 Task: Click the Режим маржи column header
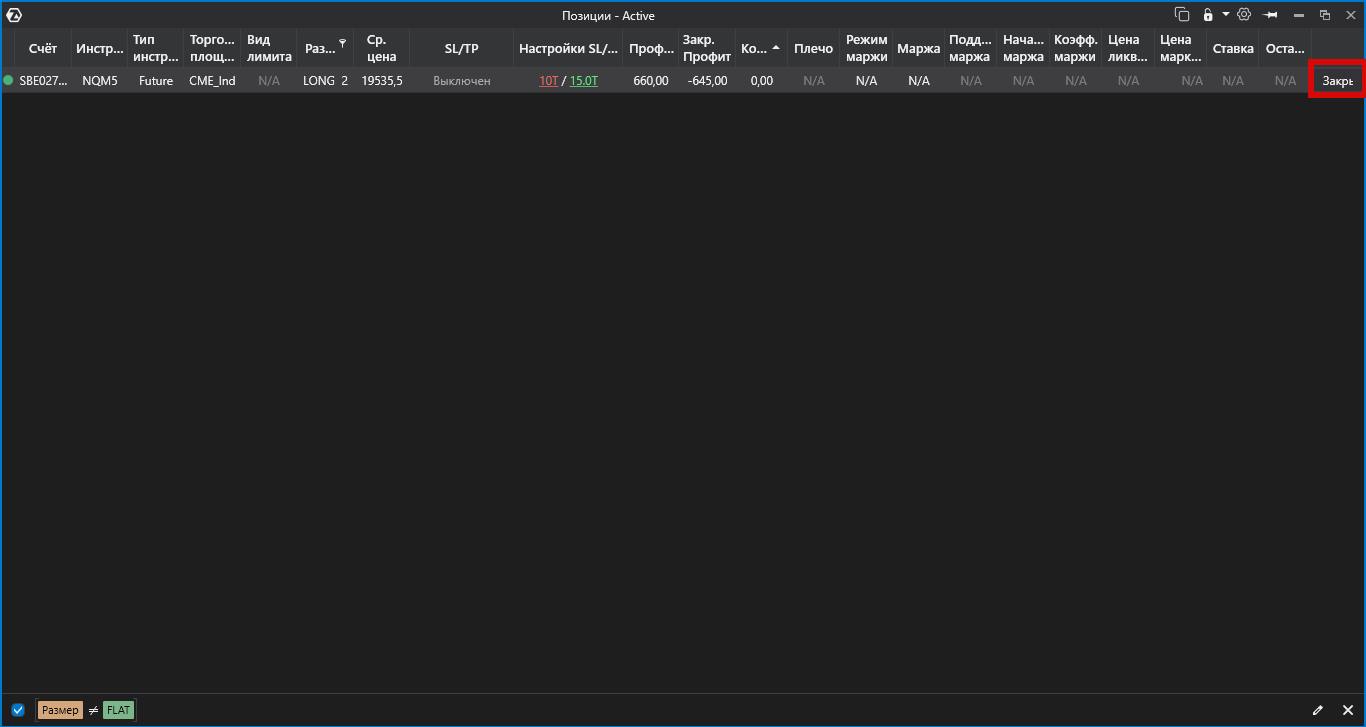click(x=866, y=48)
